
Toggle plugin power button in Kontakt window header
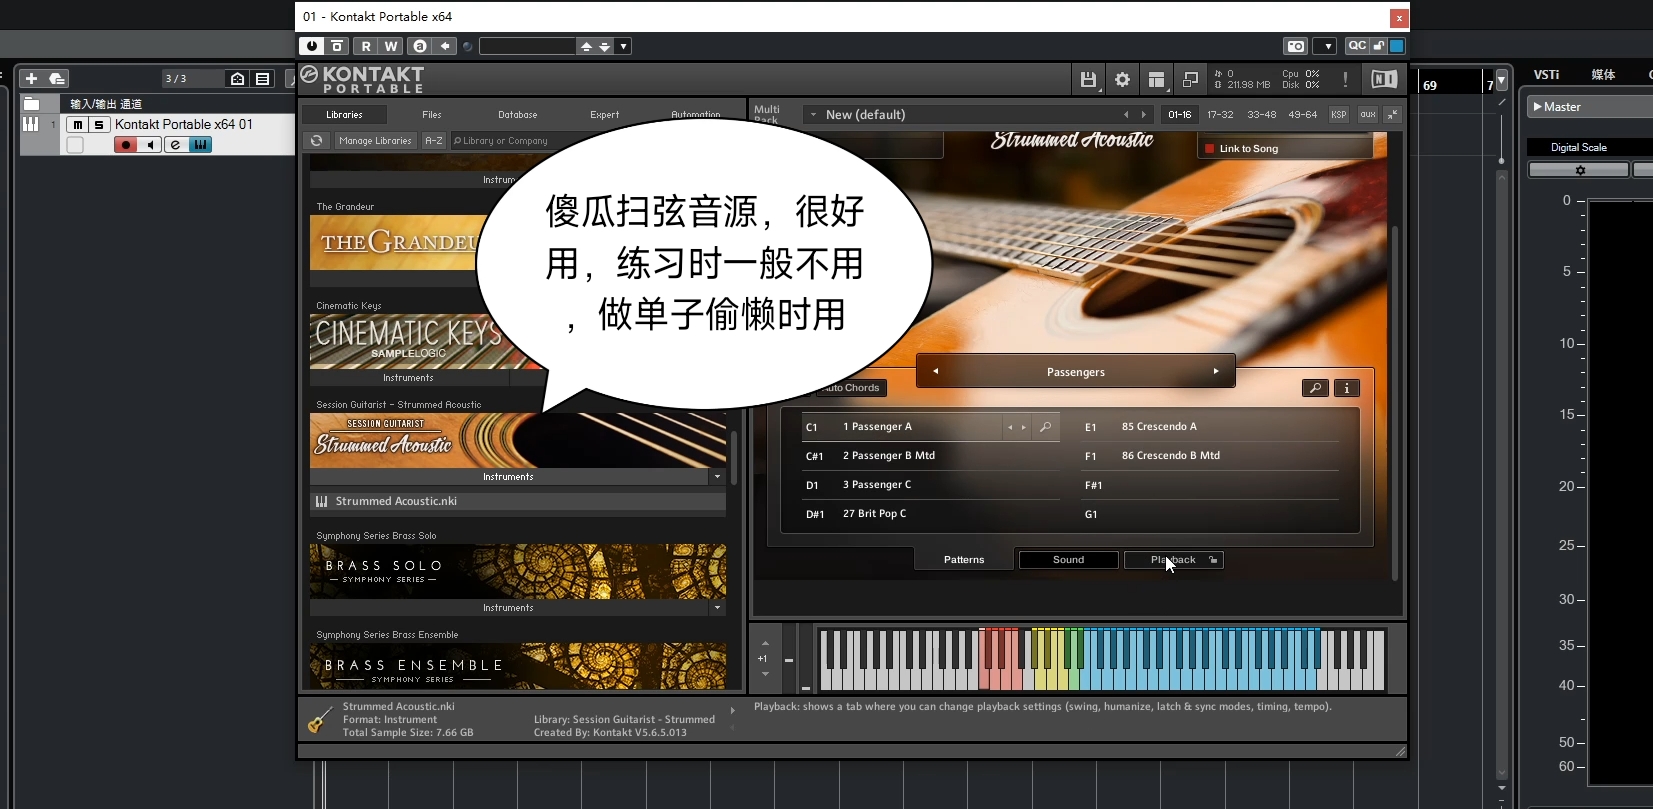312,46
